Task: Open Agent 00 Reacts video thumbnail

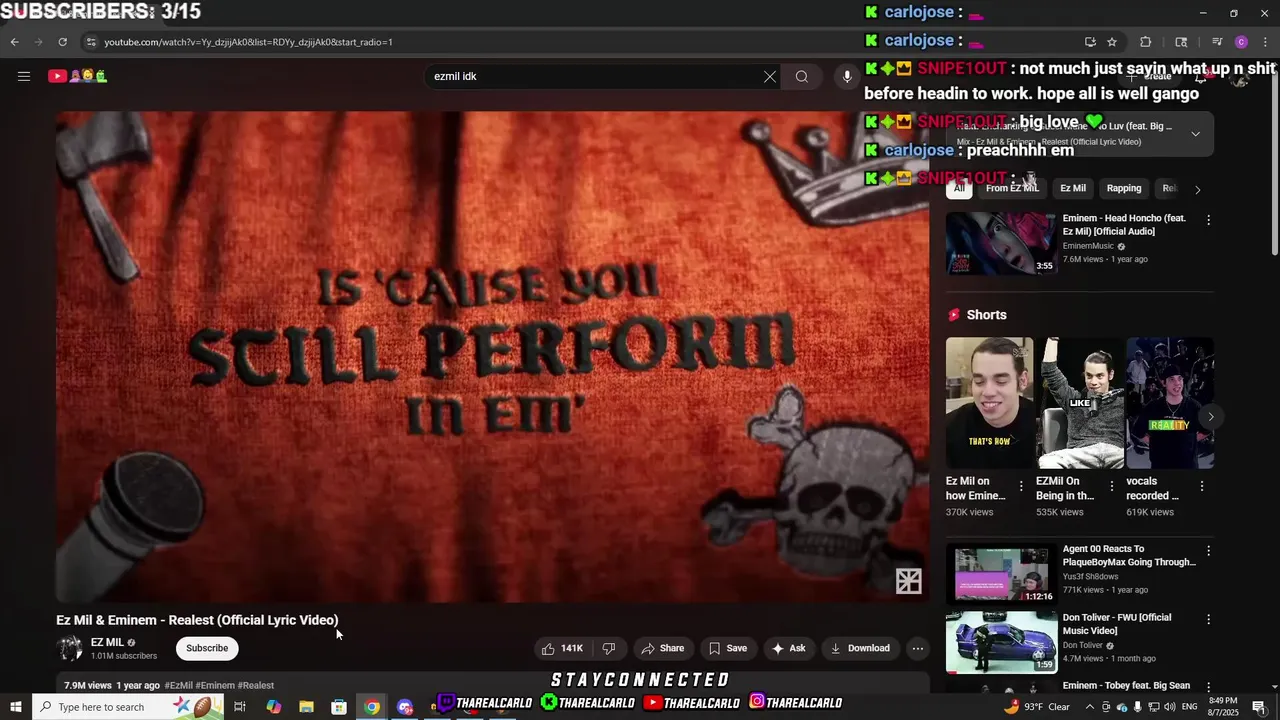Action: coord(1001,574)
